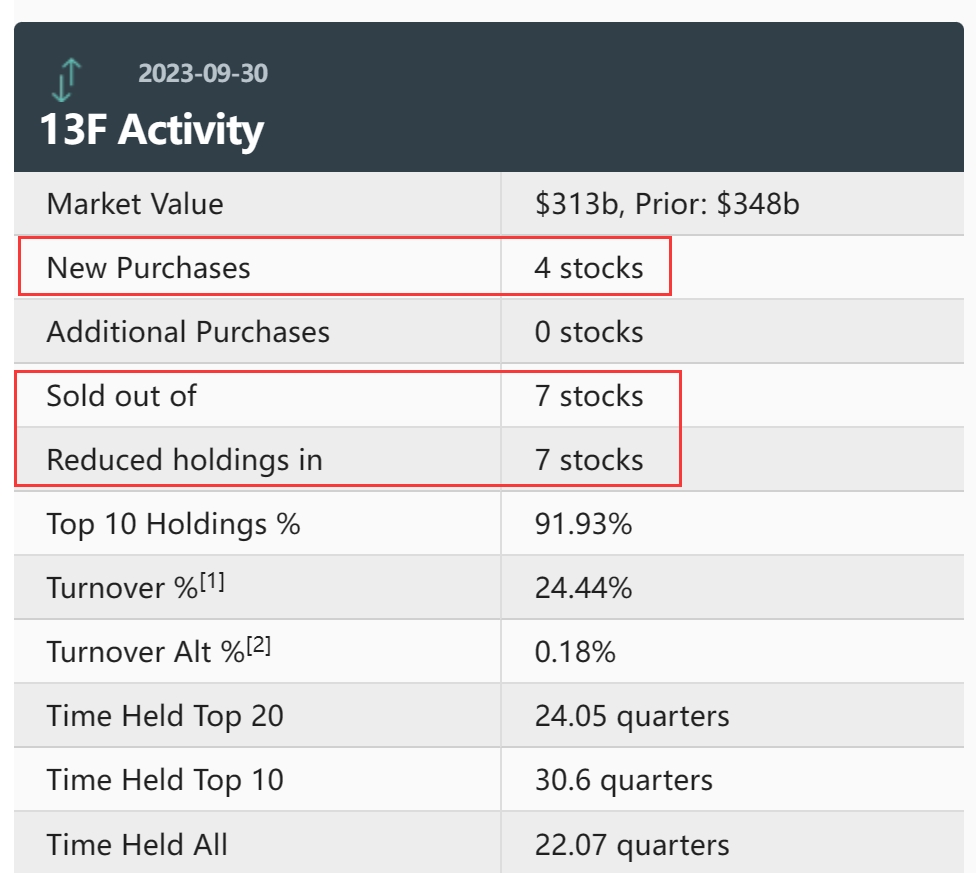Click the 24.44% turnover value
This screenshot has height=873, width=976.
tap(583, 588)
